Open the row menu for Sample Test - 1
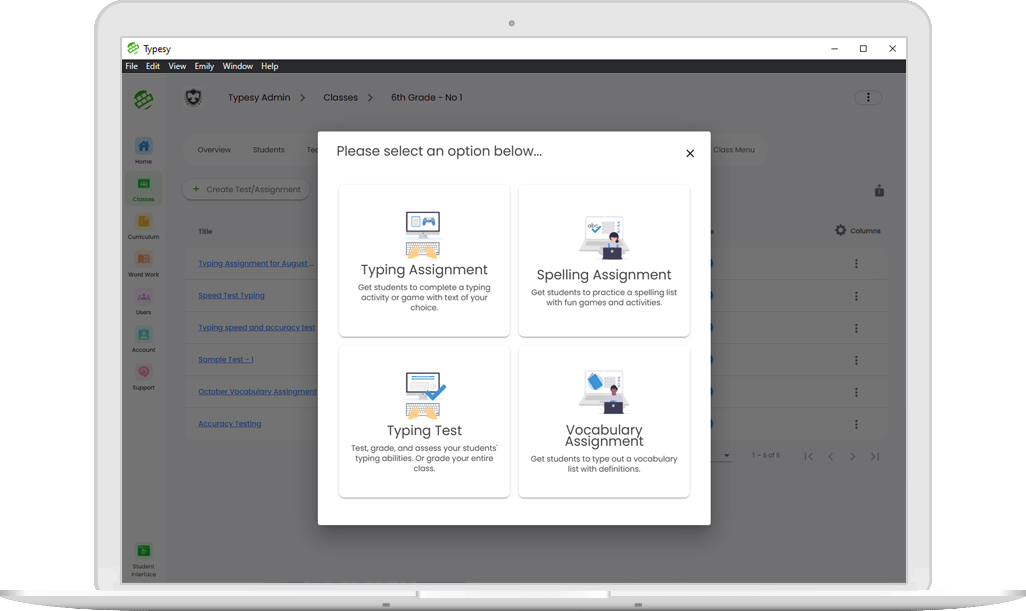 click(x=856, y=360)
